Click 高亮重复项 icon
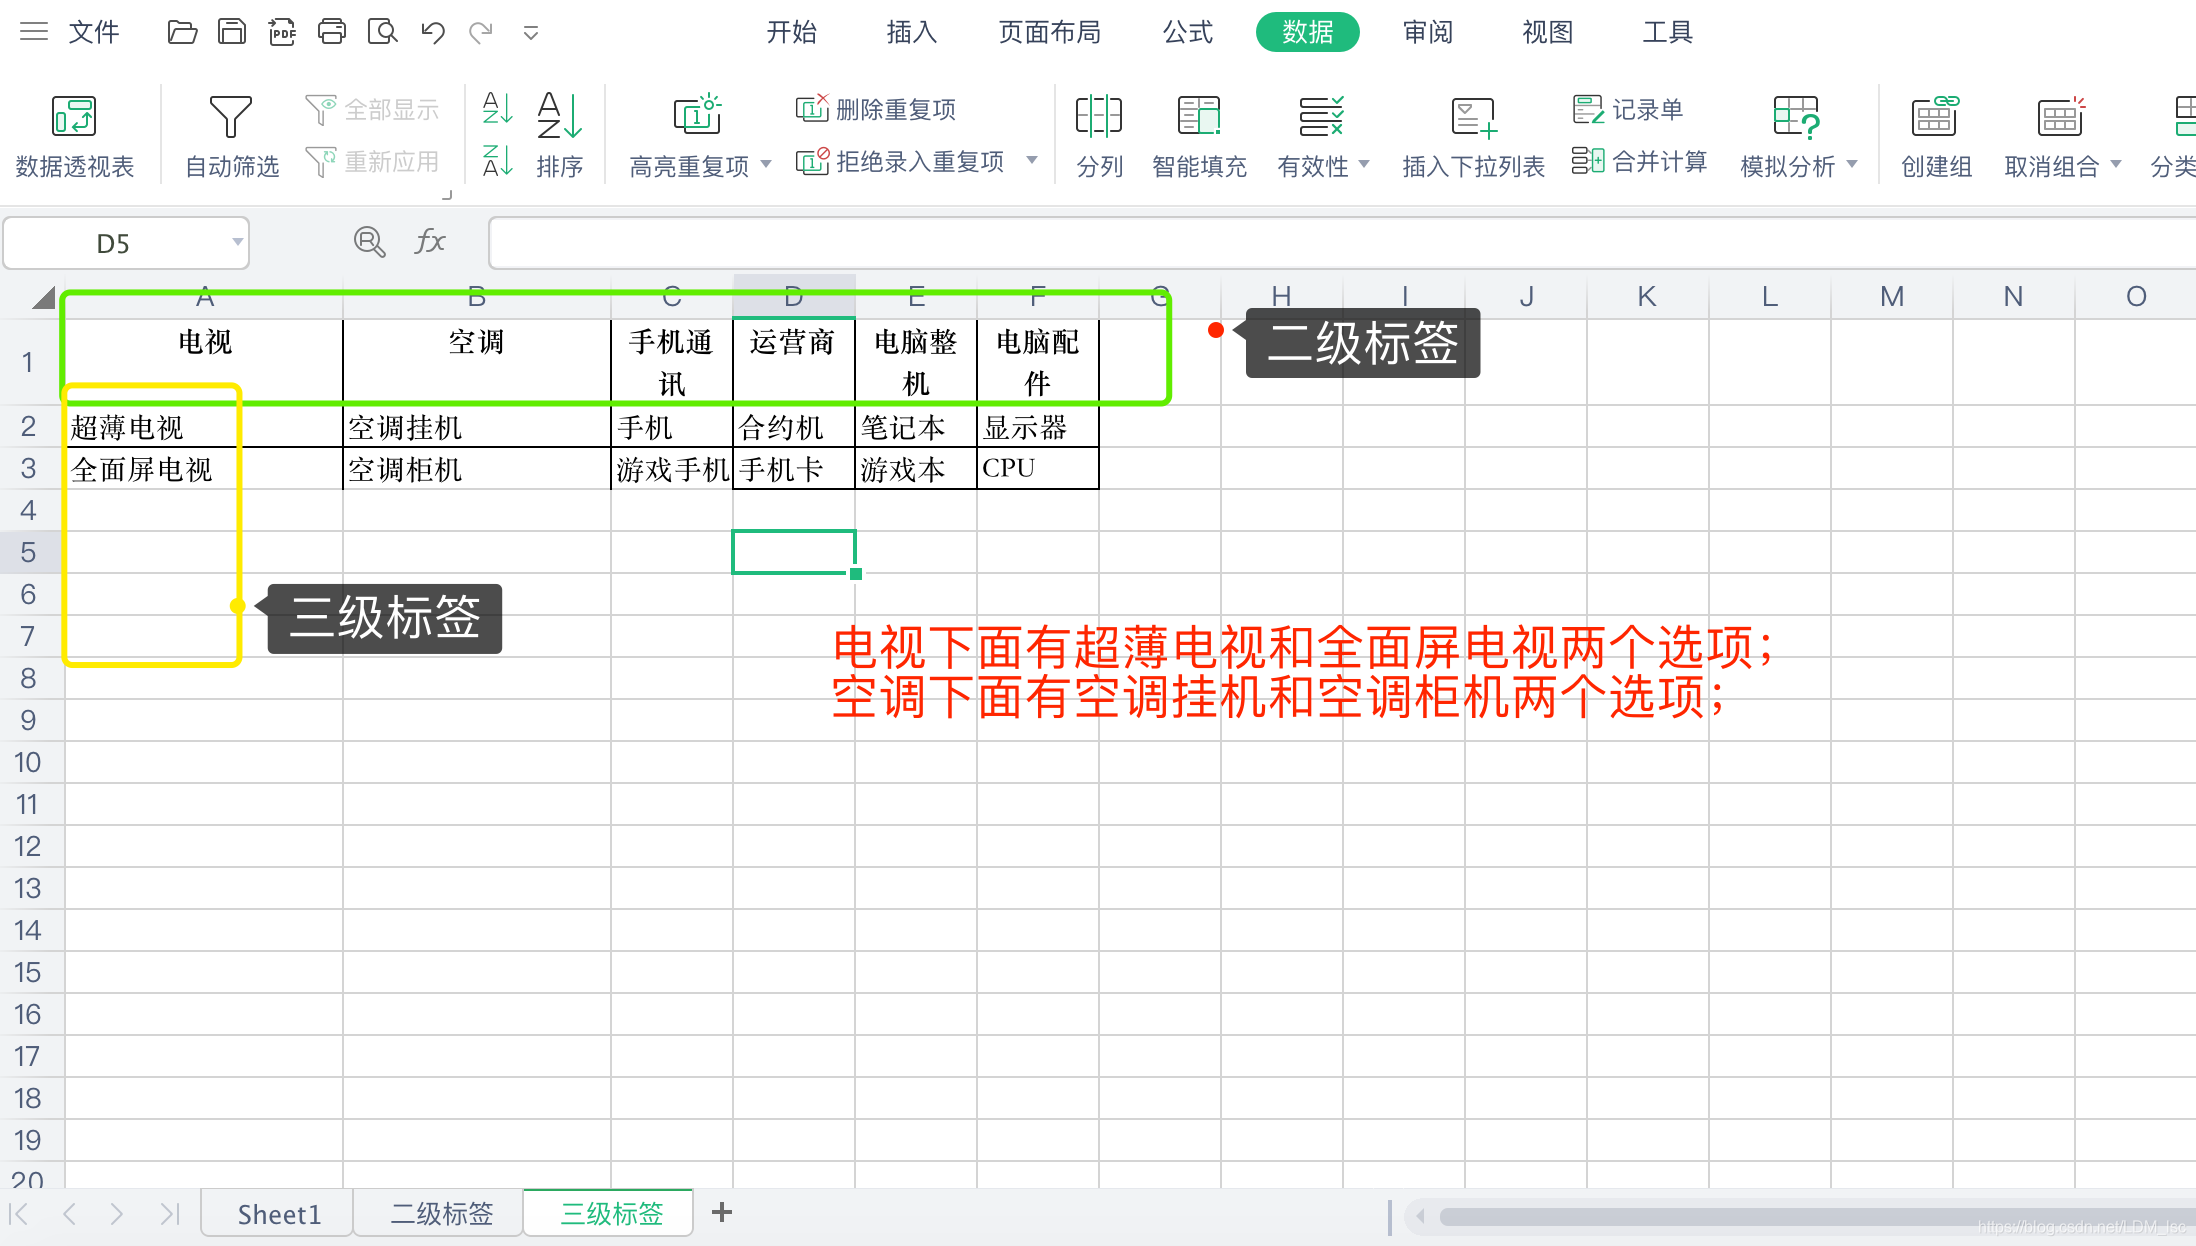2196x1246 pixels. tap(697, 115)
